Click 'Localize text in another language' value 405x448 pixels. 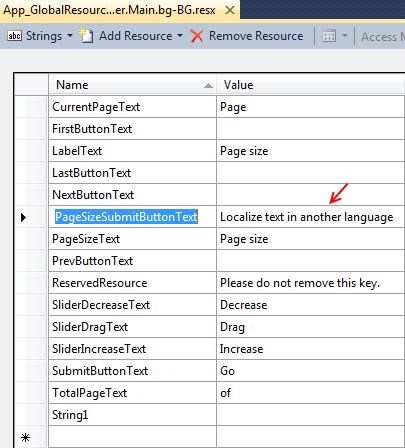point(311,217)
